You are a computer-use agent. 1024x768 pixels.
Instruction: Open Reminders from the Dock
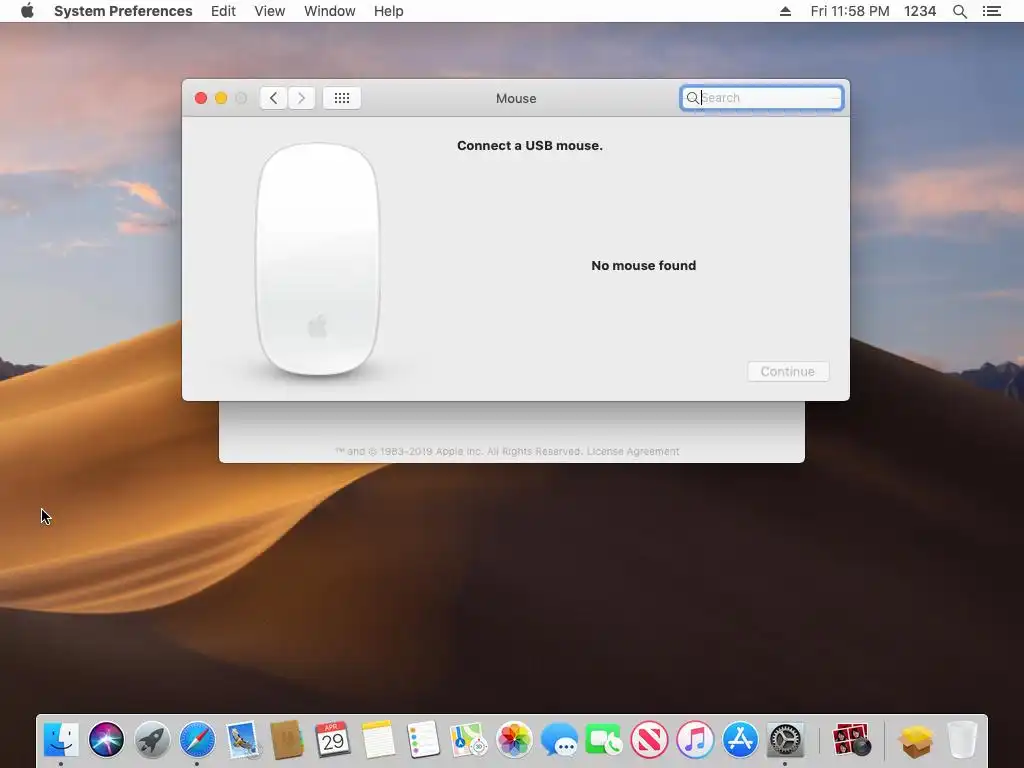[423, 740]
